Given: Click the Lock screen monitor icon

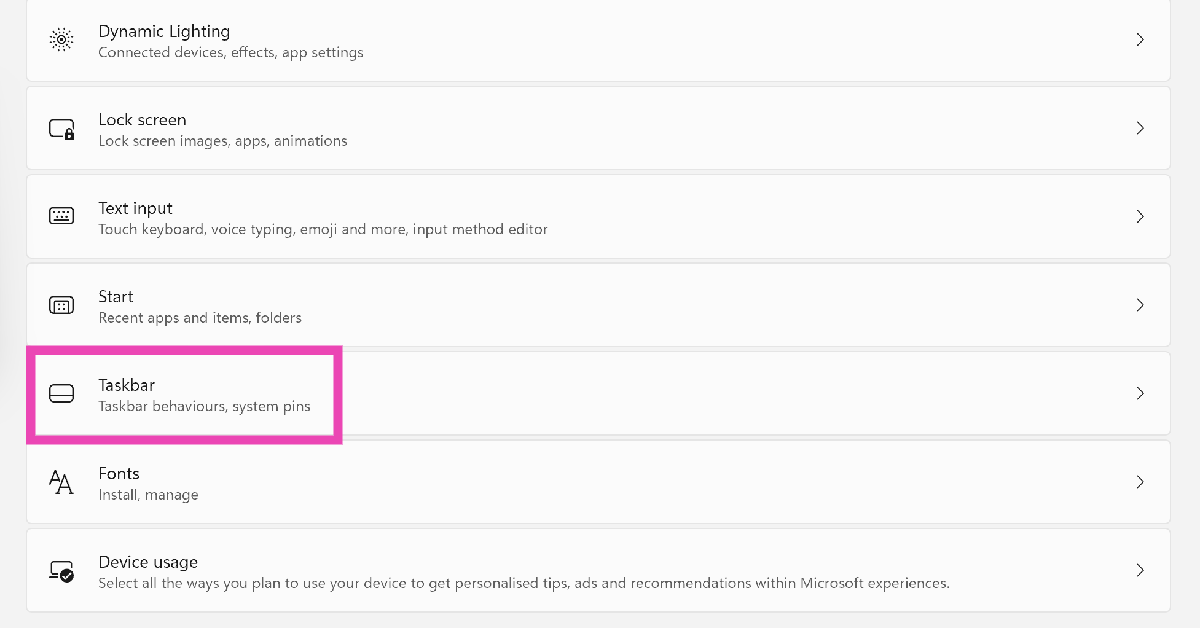Looking at the screenshot, I should click(x=61, y=129).
